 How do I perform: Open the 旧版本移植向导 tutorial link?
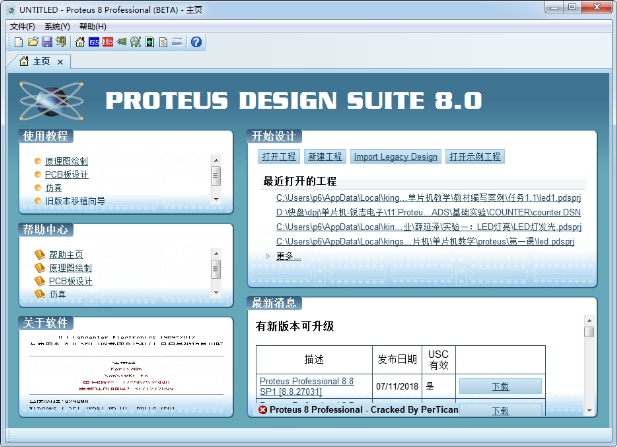tap(75, 201)
